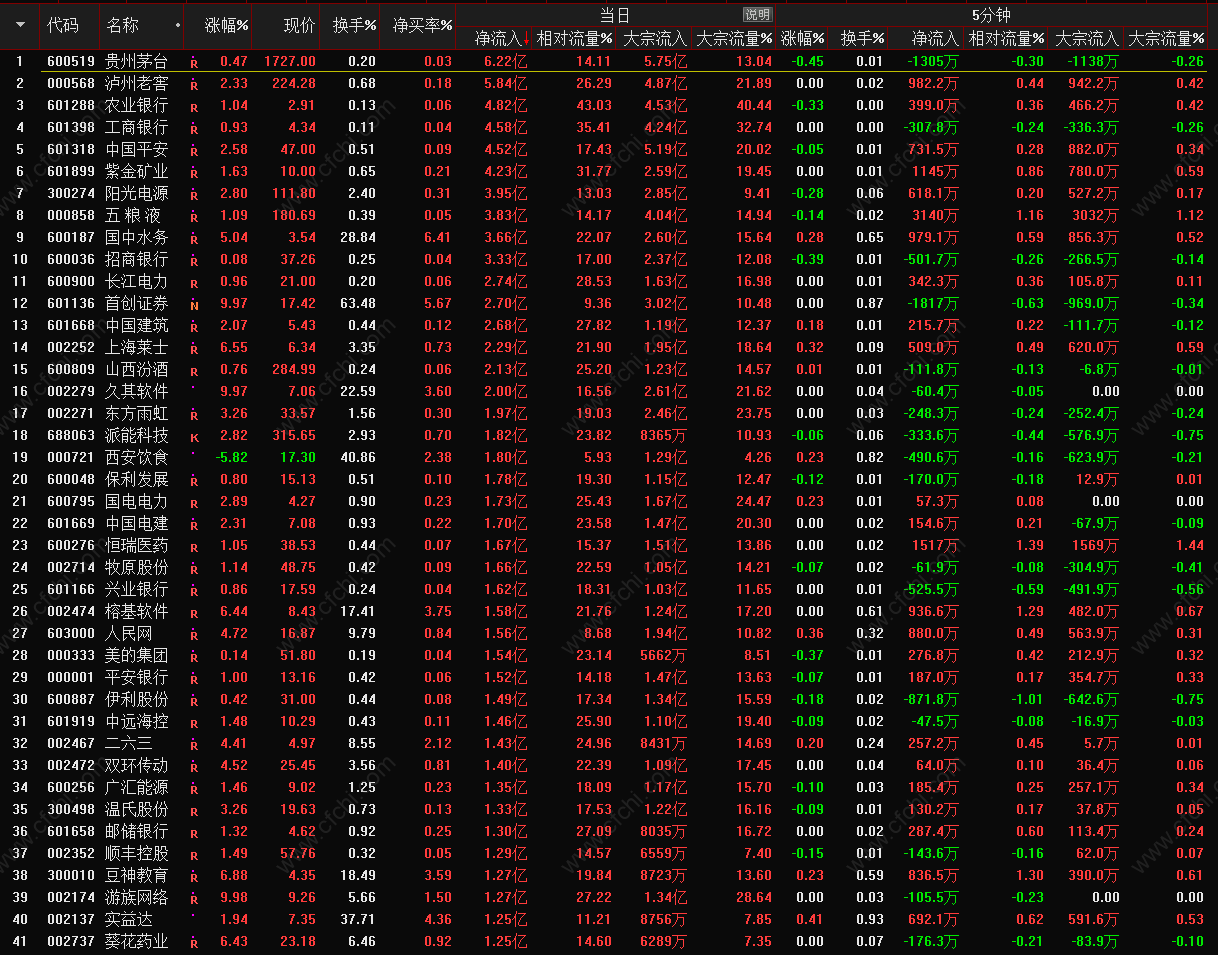Click 5-minute net inflow 3140万 of 五粮液
The image size is (1218, 955).
[x=936, y=215]
